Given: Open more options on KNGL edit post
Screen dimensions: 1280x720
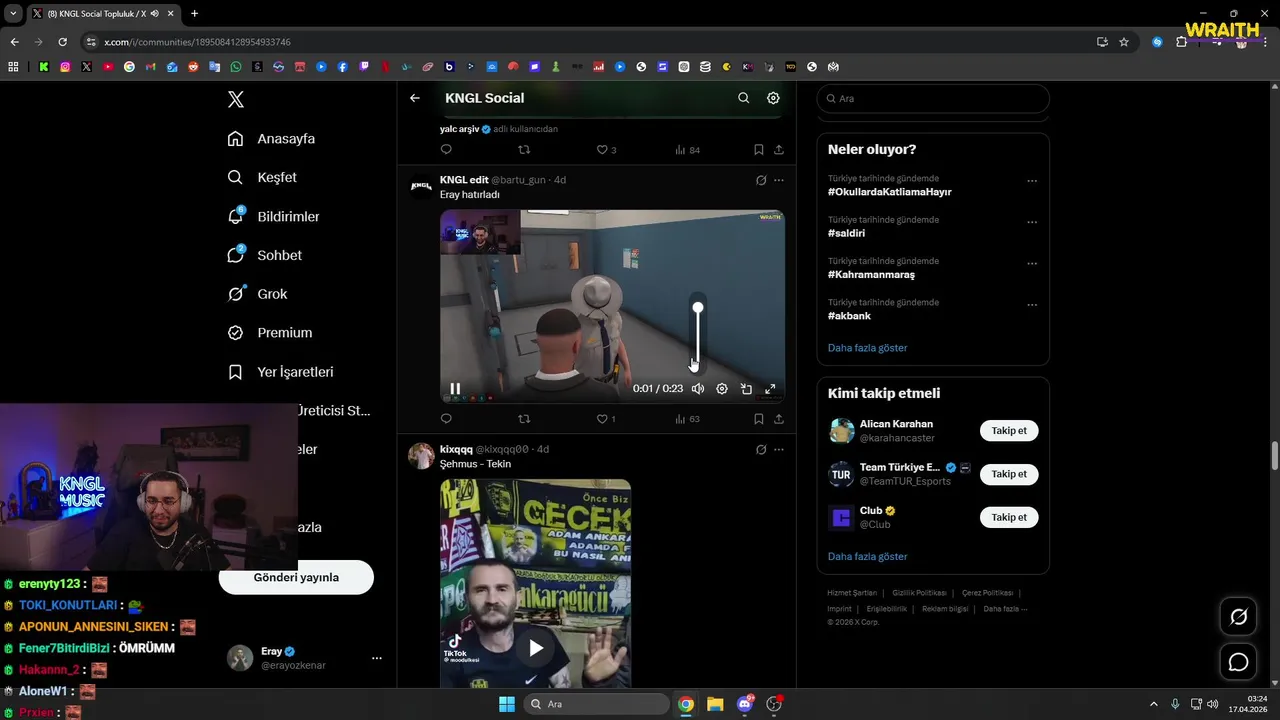Looking at the screenshot, I should 779,180.
